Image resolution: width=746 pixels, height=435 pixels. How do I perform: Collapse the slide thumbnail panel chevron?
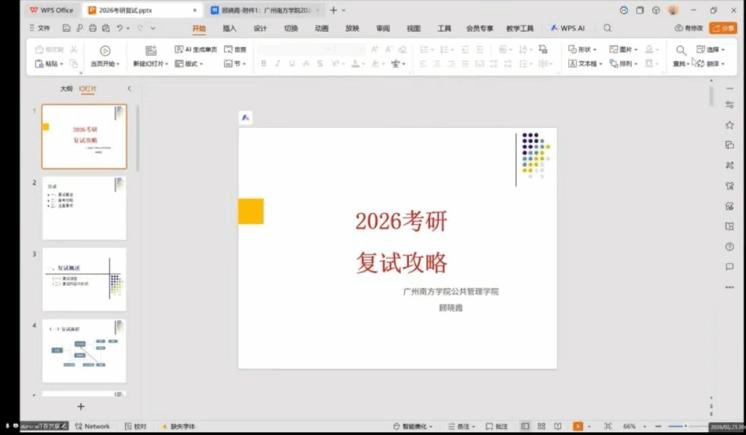tap(128, 89)
